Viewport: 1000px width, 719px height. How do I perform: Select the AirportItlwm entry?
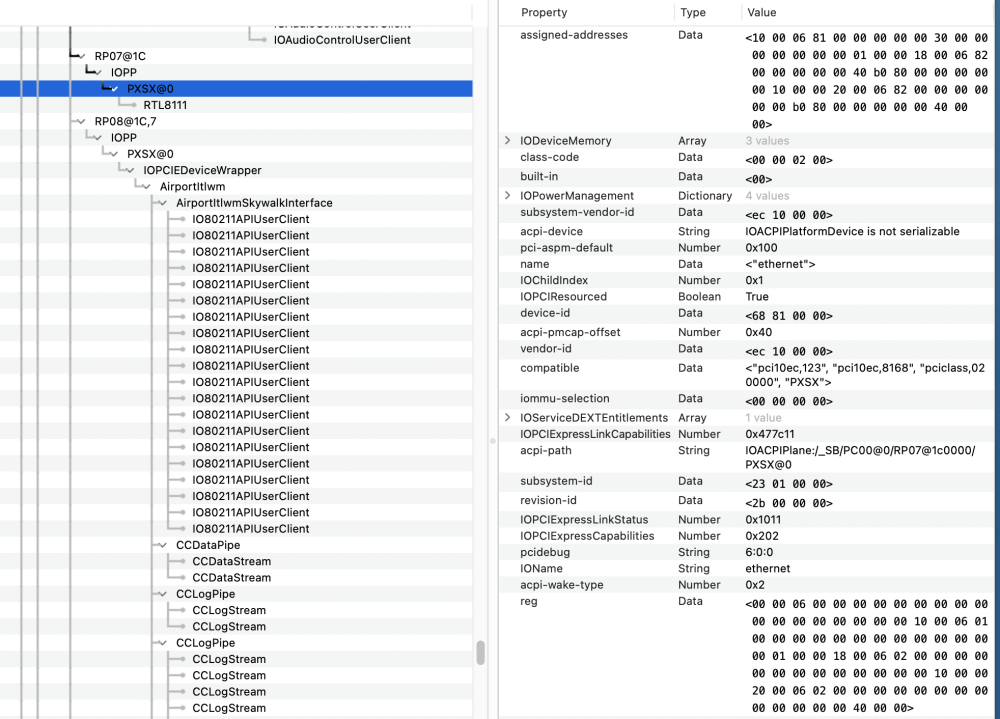(x=193, y=187)
